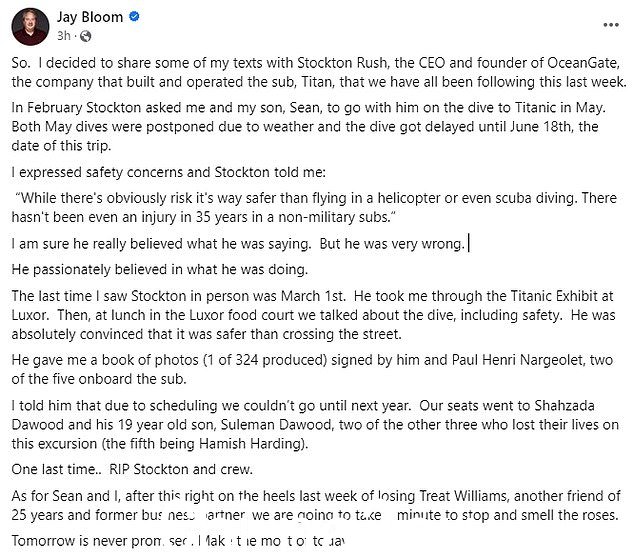Click the opening paragraph mentioning OceanGate

coord(319,72)
